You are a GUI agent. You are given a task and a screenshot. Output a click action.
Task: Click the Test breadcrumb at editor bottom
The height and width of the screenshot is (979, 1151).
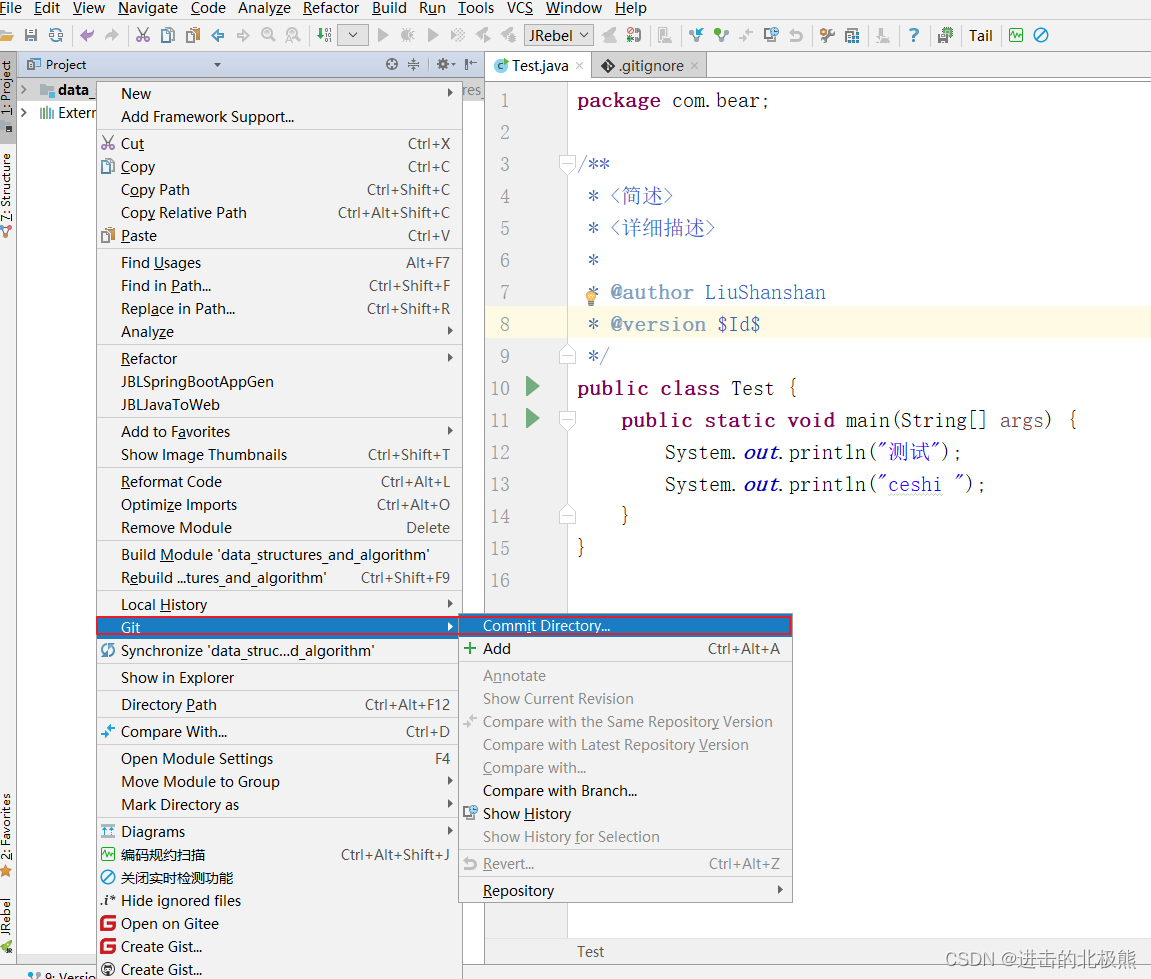click(x=590, y=951)
